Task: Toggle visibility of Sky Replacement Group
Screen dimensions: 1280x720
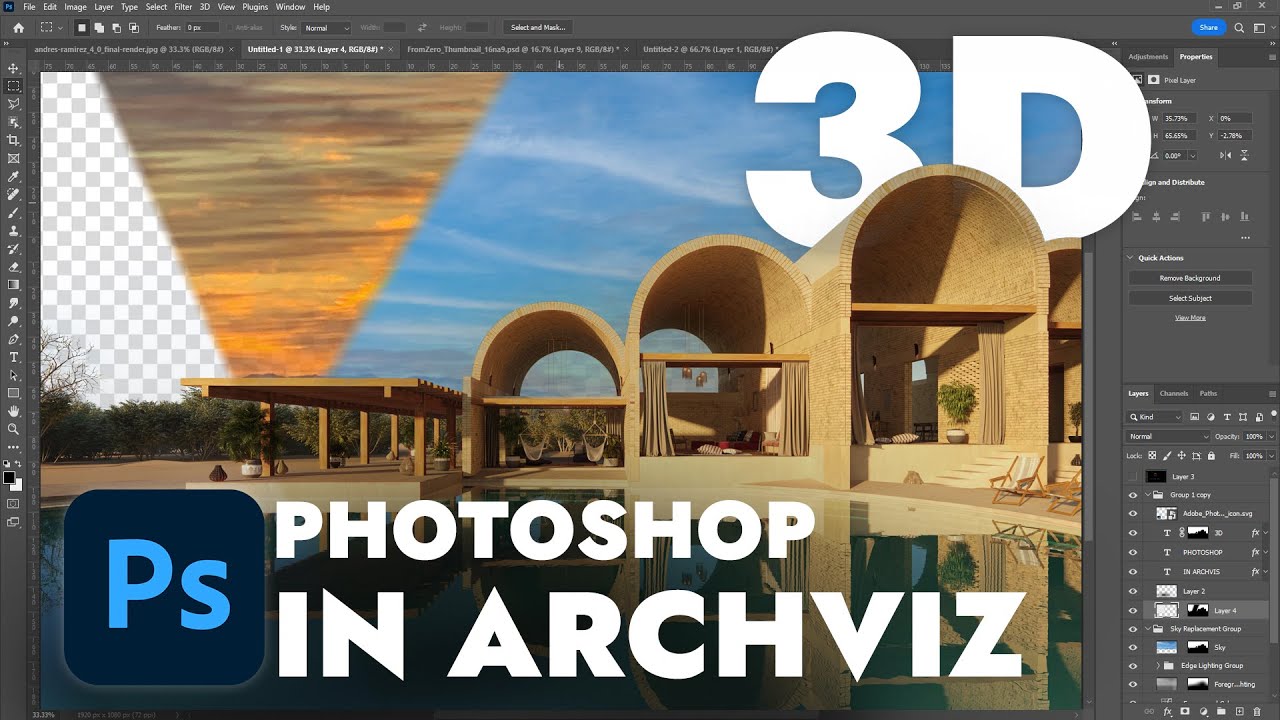Action: point(1133,629)
